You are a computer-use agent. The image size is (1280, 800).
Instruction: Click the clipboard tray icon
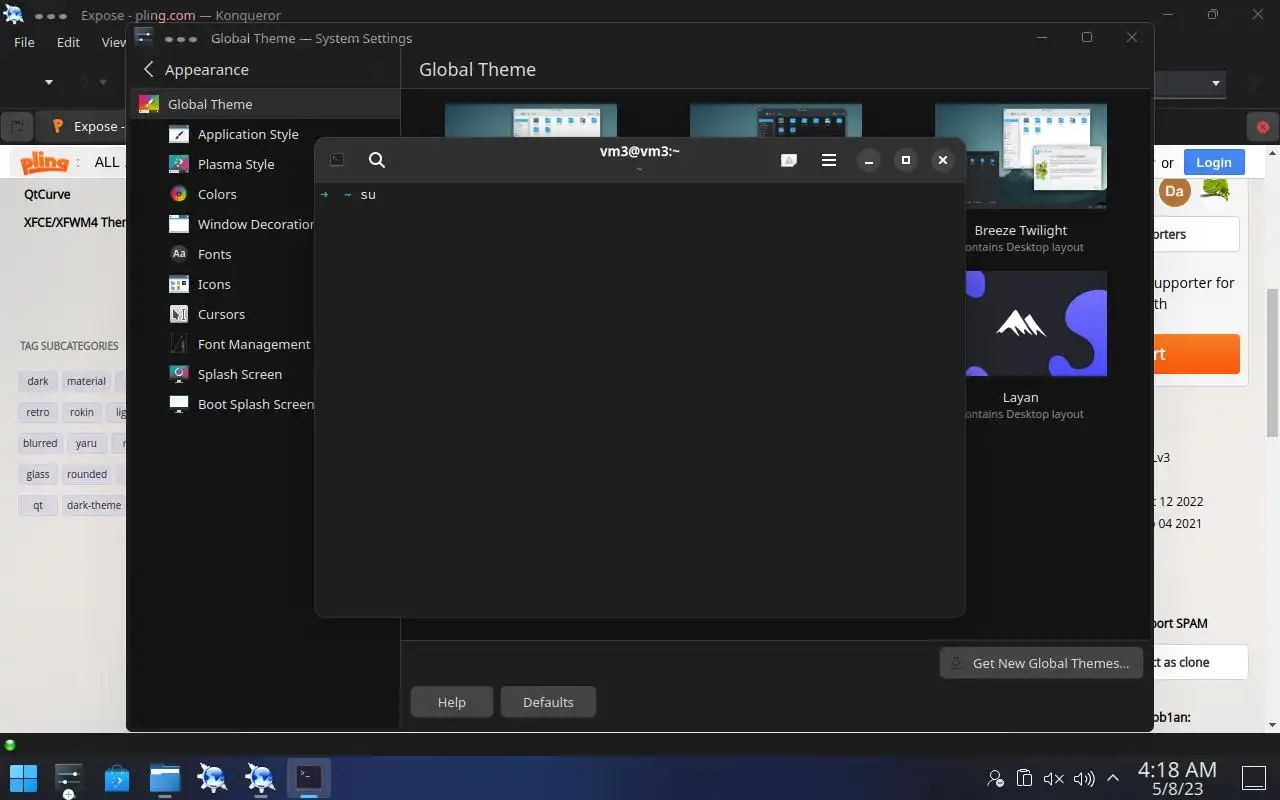(x=1024, y=778)
